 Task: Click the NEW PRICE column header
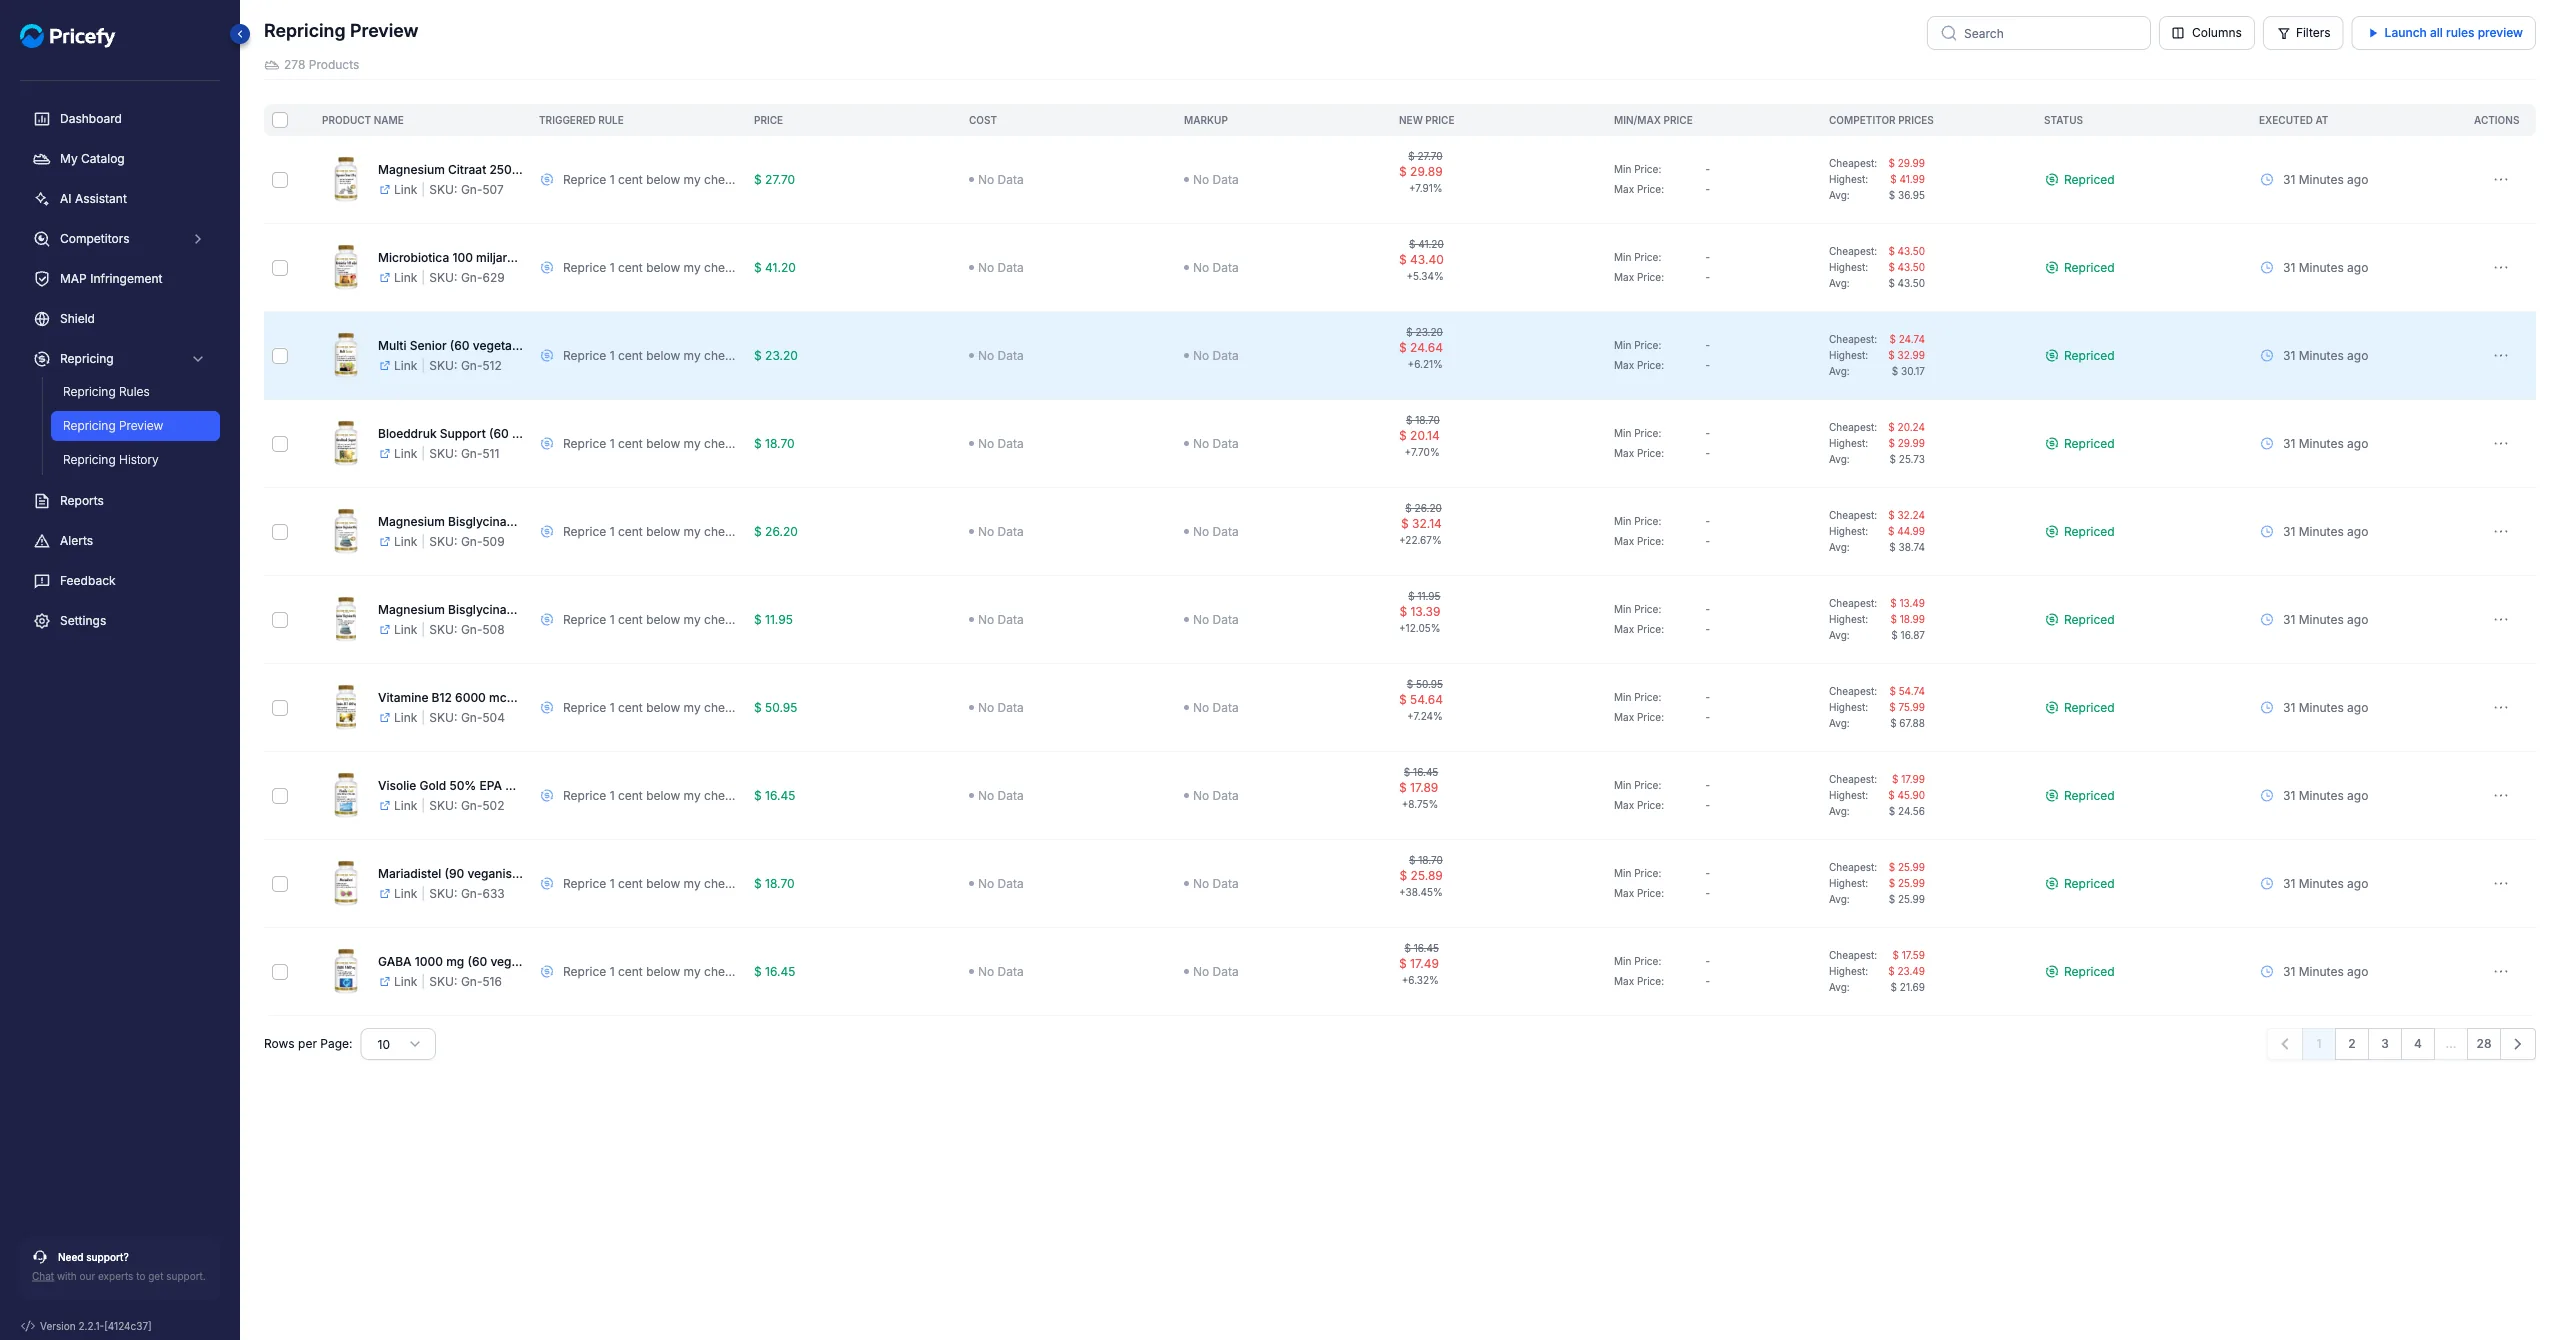(x=1426, y=120)
